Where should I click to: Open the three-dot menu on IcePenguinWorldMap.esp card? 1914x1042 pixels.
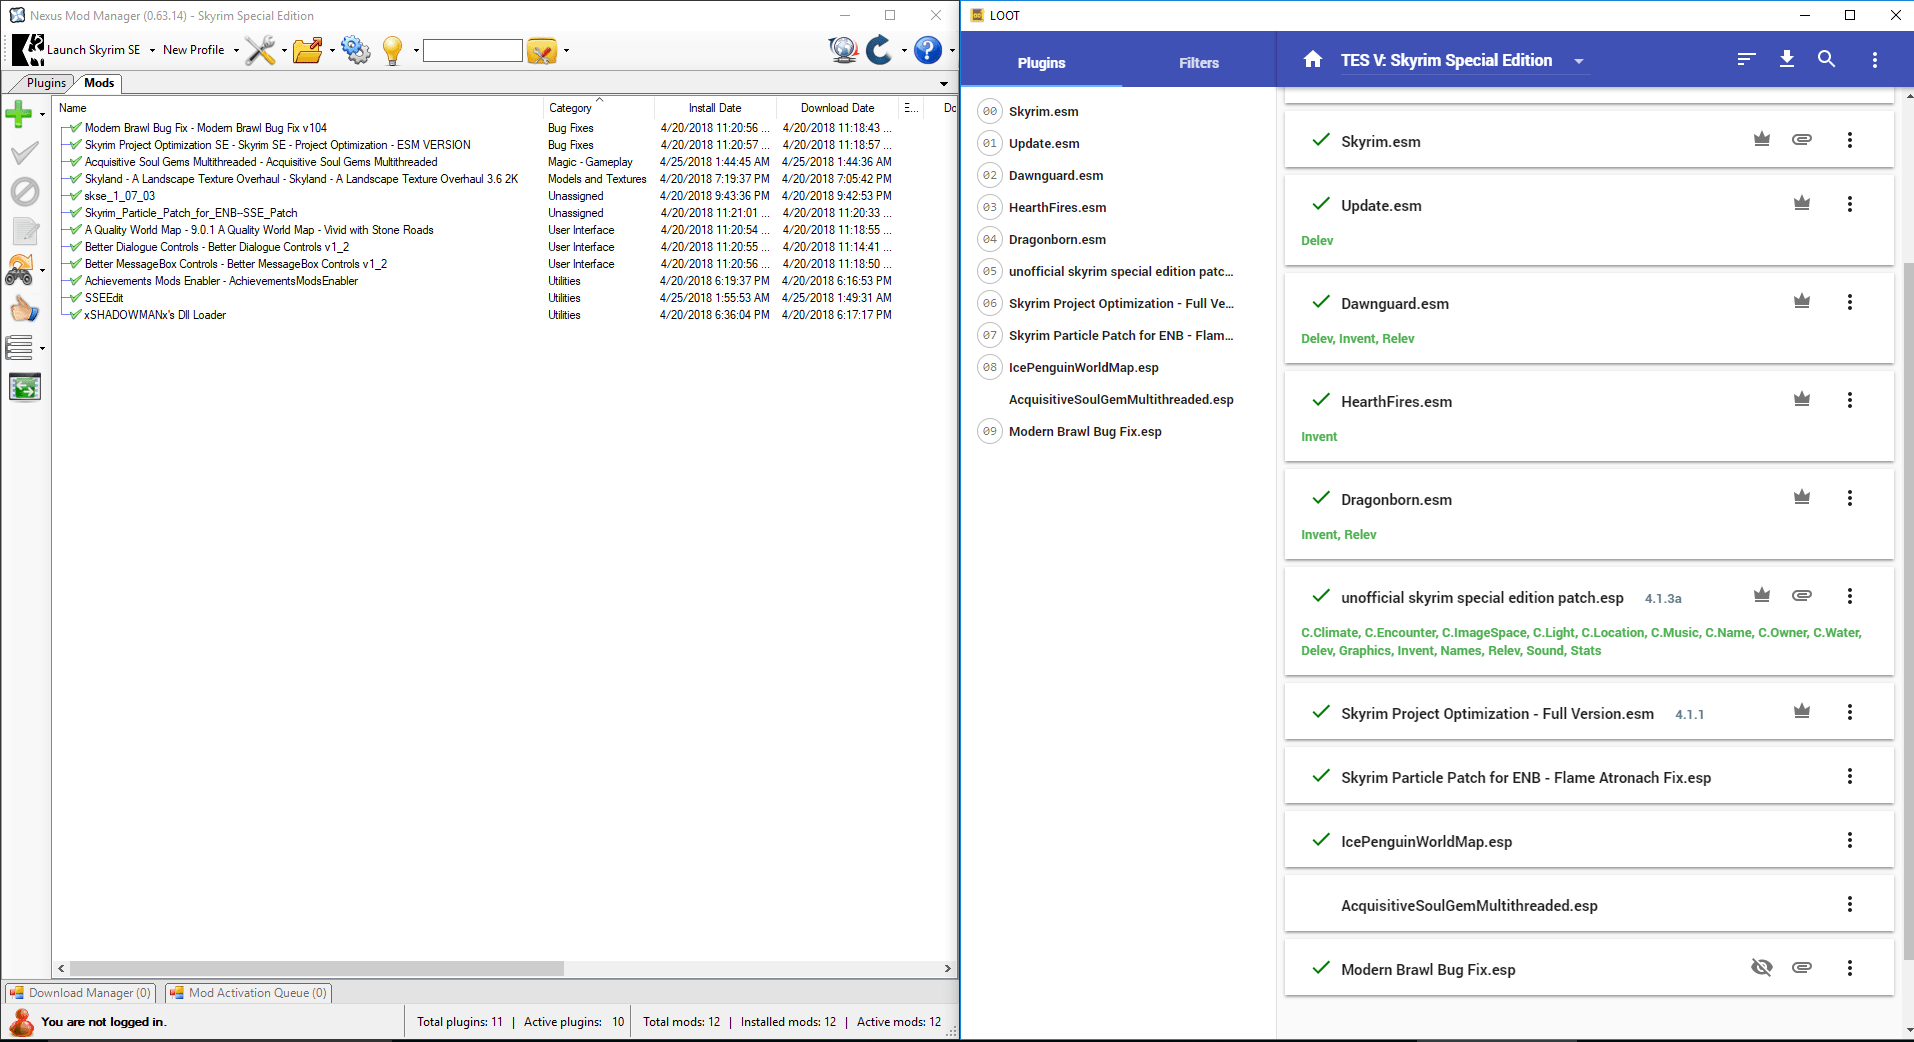1850,840
